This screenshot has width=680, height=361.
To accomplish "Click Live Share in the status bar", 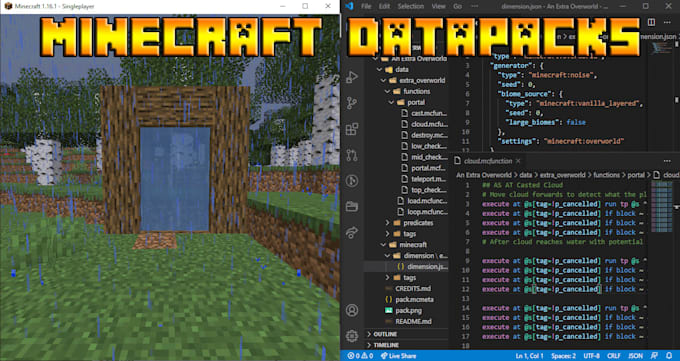I will click(x=398, y=356).
